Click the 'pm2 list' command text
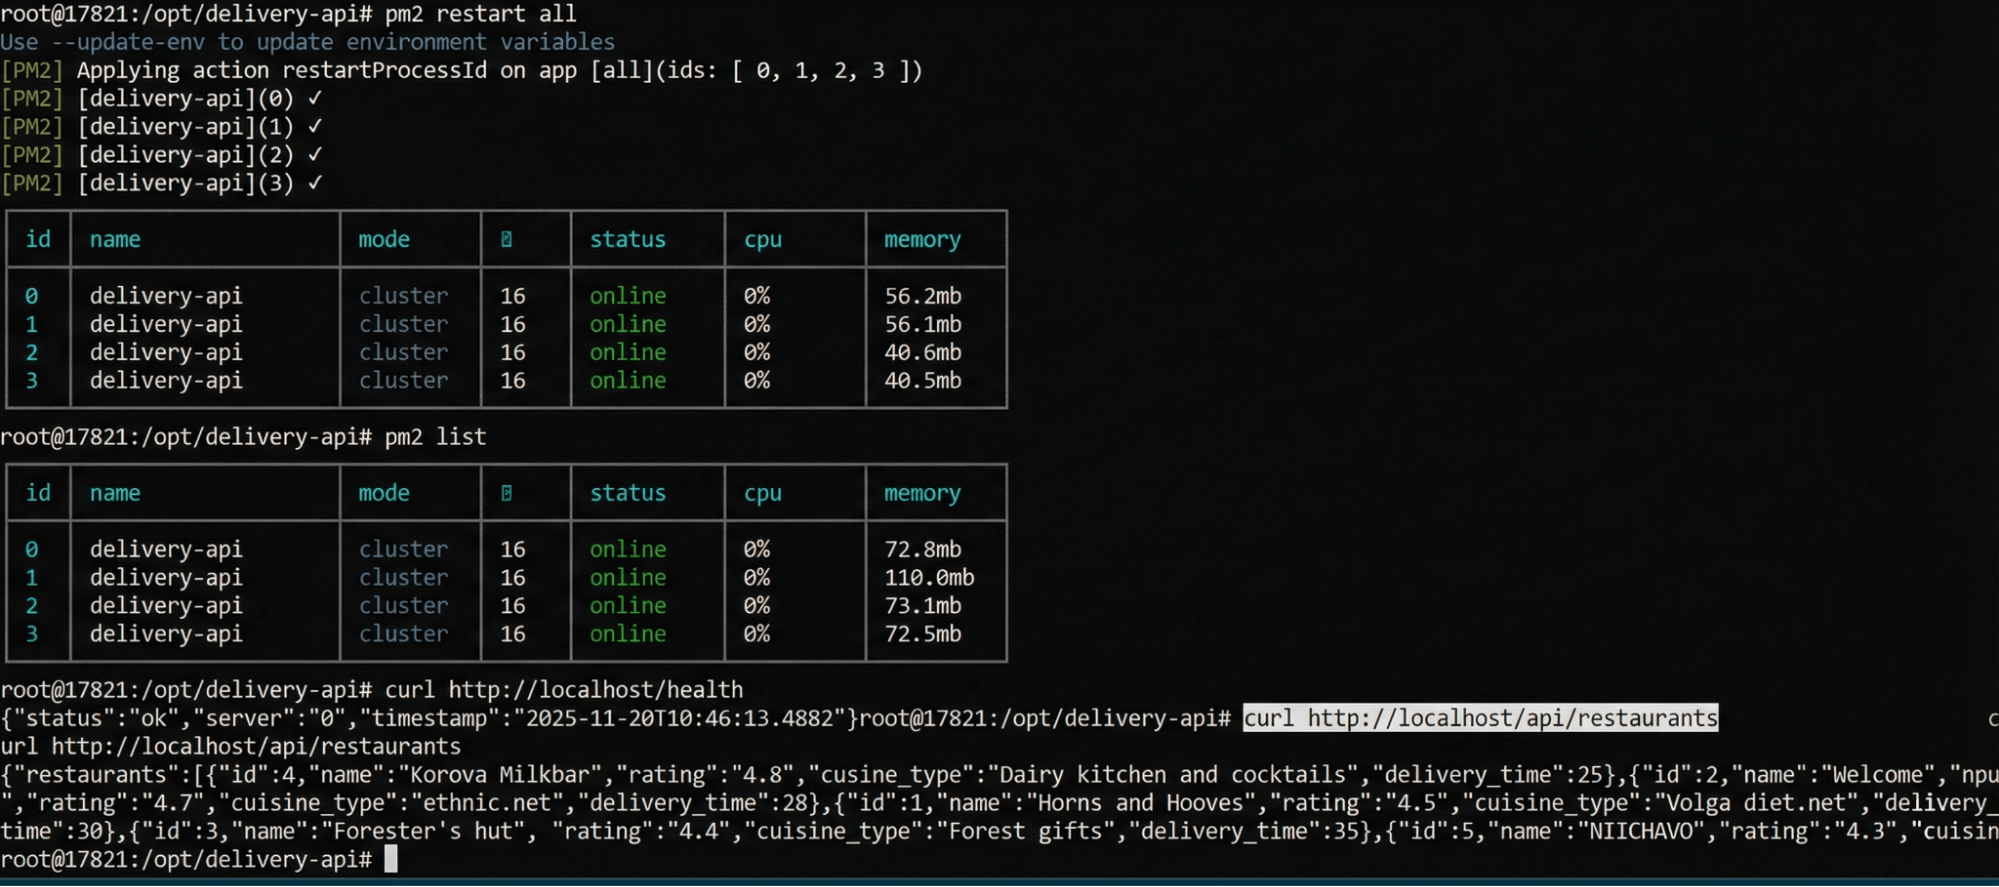Screen dimensions: 1999x887 pos(435,437)
